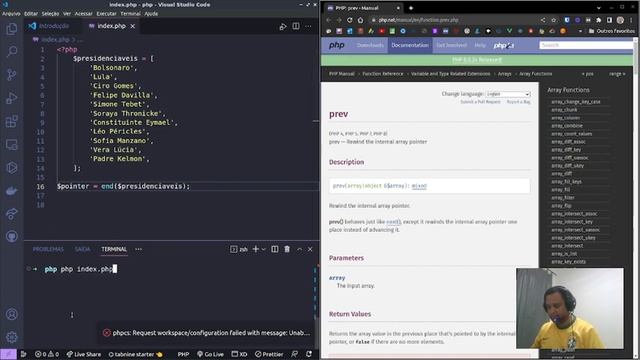
Task: Run the PHP file from the editor toolbar
Action: click(283, 27)
